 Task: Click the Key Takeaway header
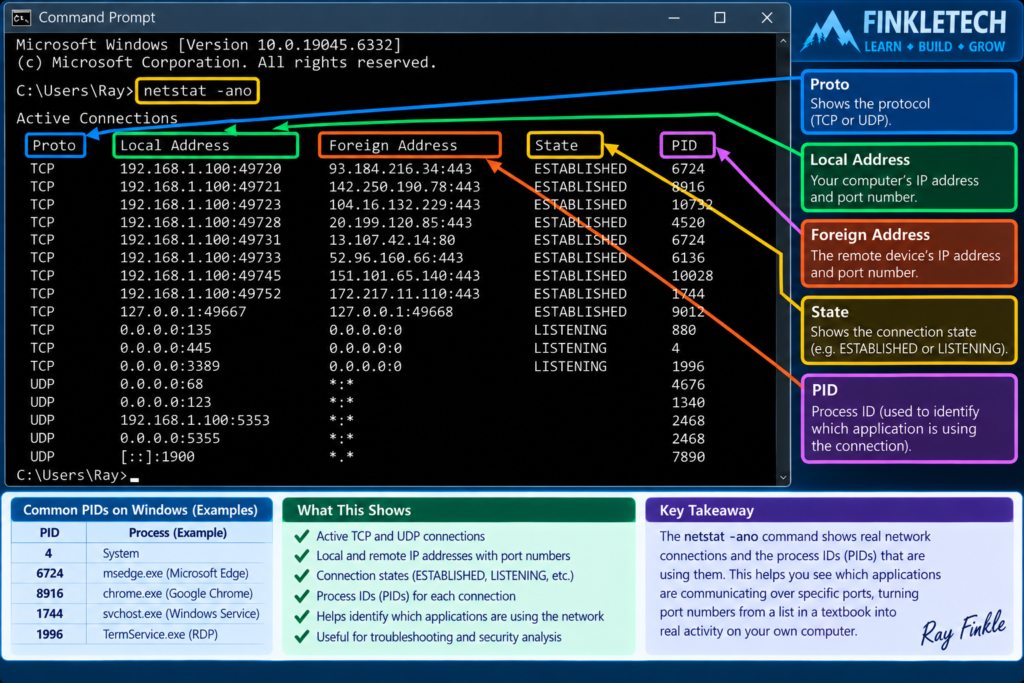pos(829,510)
